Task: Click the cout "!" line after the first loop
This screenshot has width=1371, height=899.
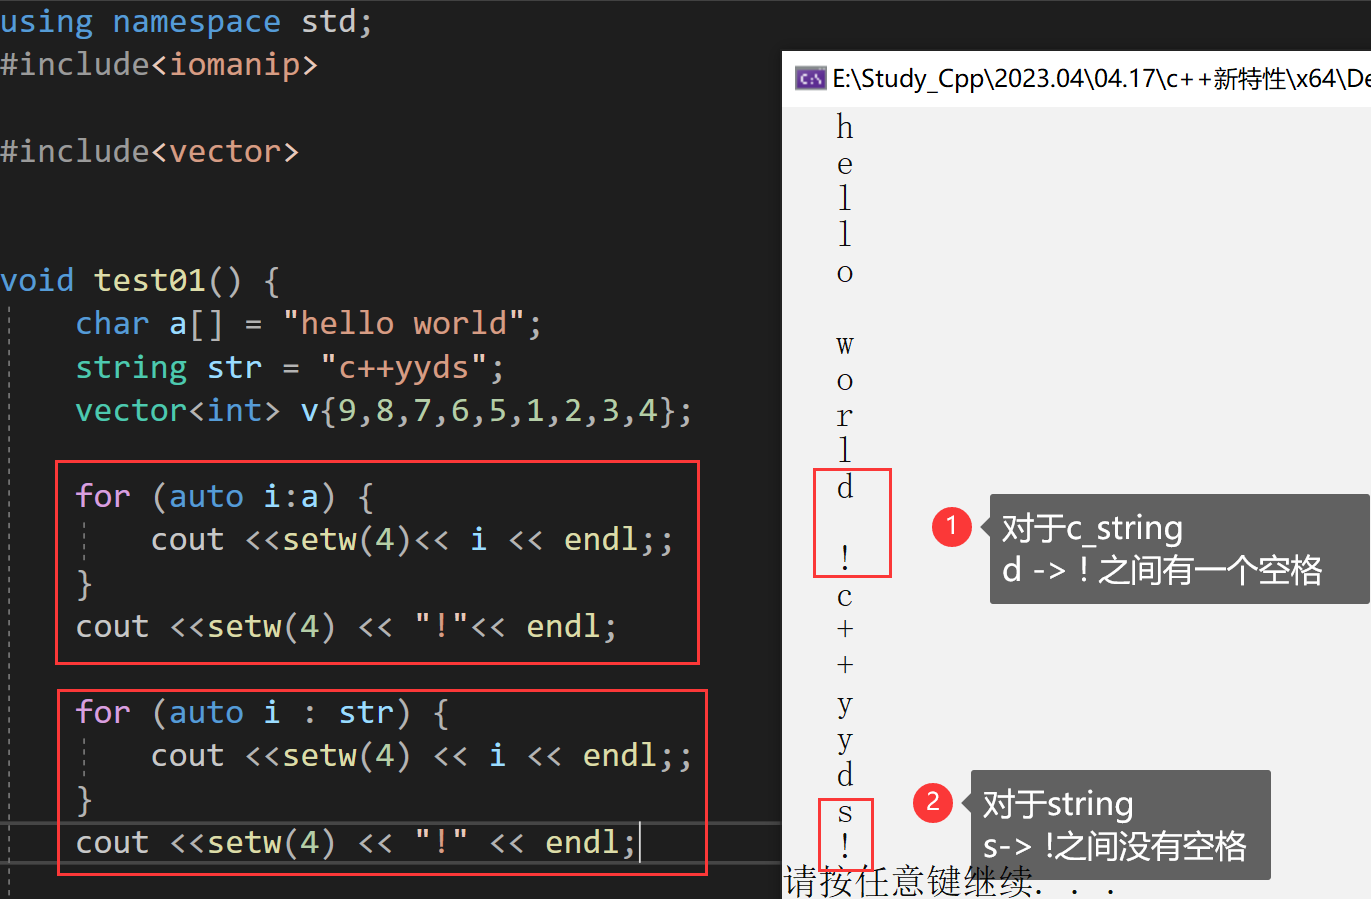Action: (x=346, y=627)
